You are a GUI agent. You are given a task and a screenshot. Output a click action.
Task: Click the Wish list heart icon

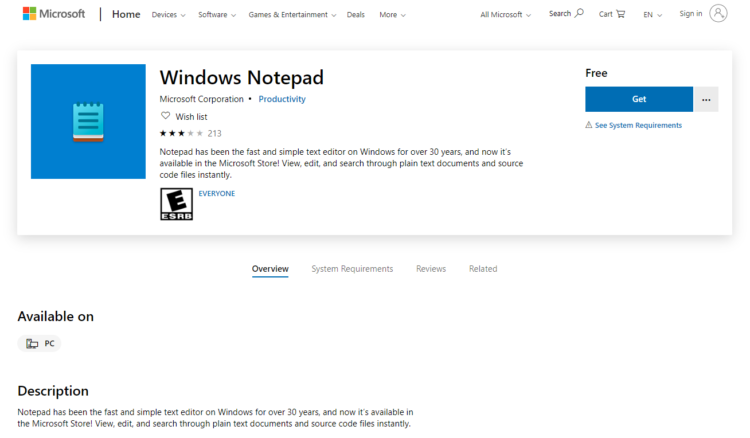(x=165, y=116)
